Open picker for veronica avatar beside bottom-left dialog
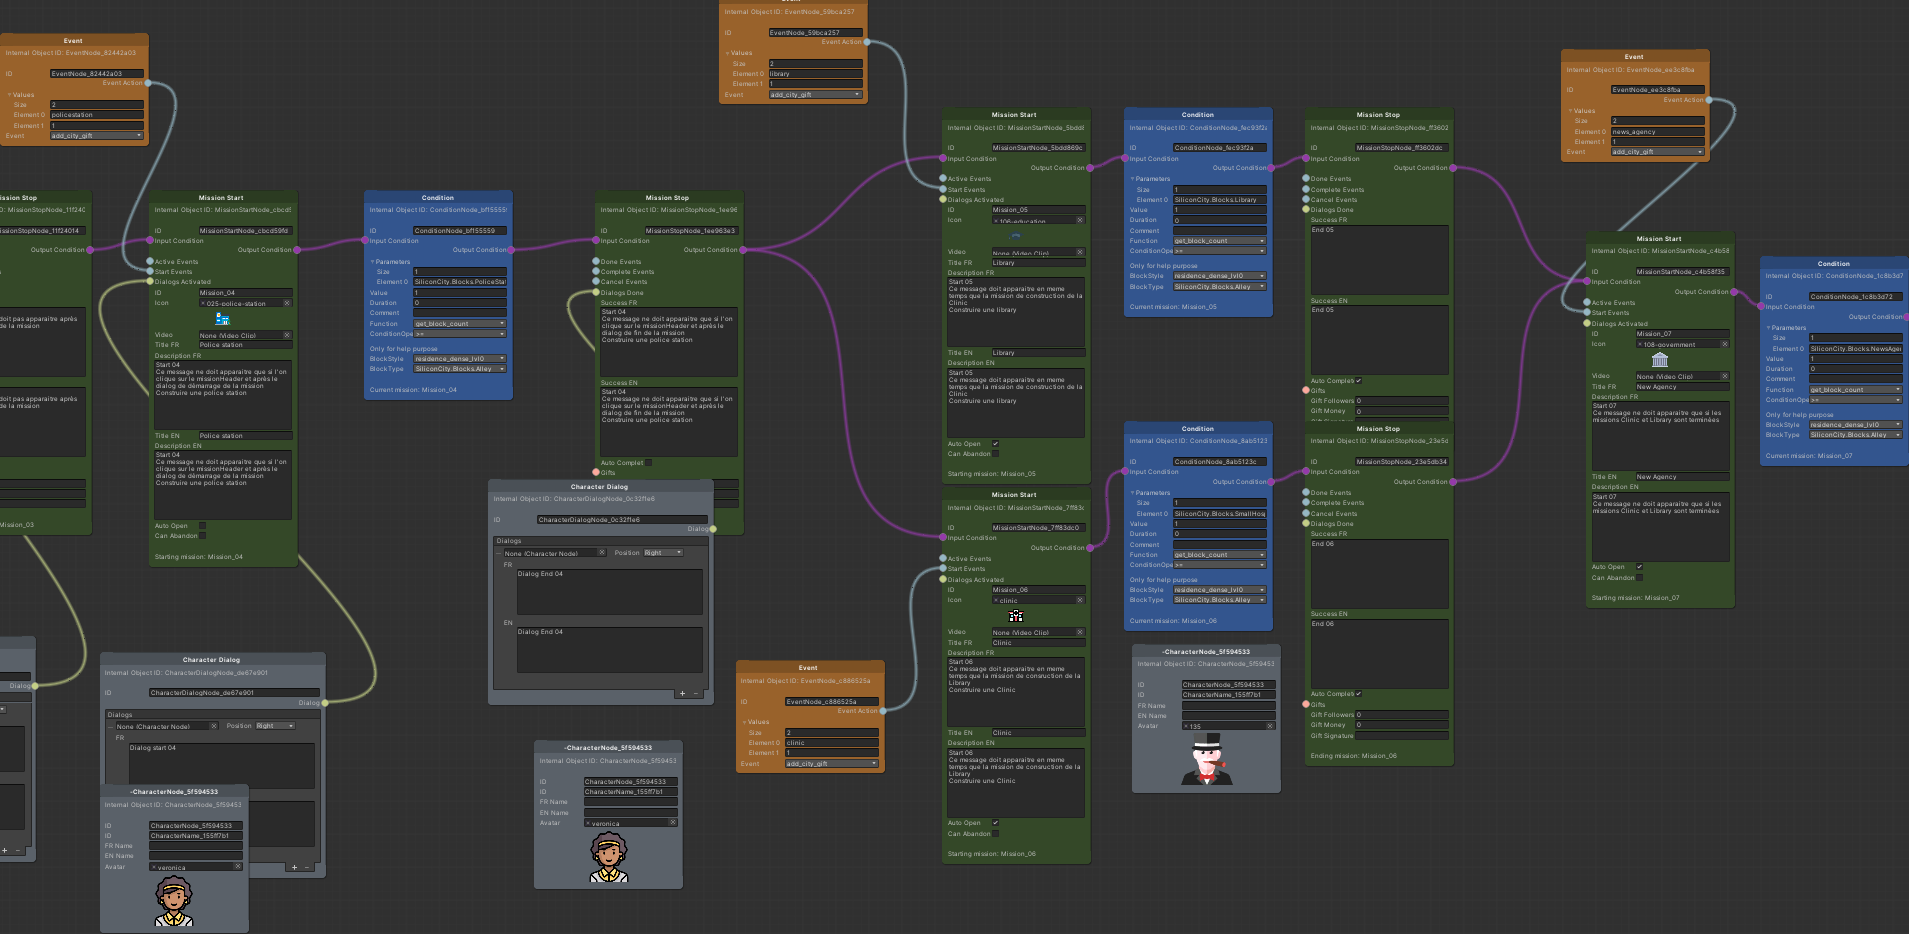Viewport: 1909px width, 934px height. [x=238, y=867]
